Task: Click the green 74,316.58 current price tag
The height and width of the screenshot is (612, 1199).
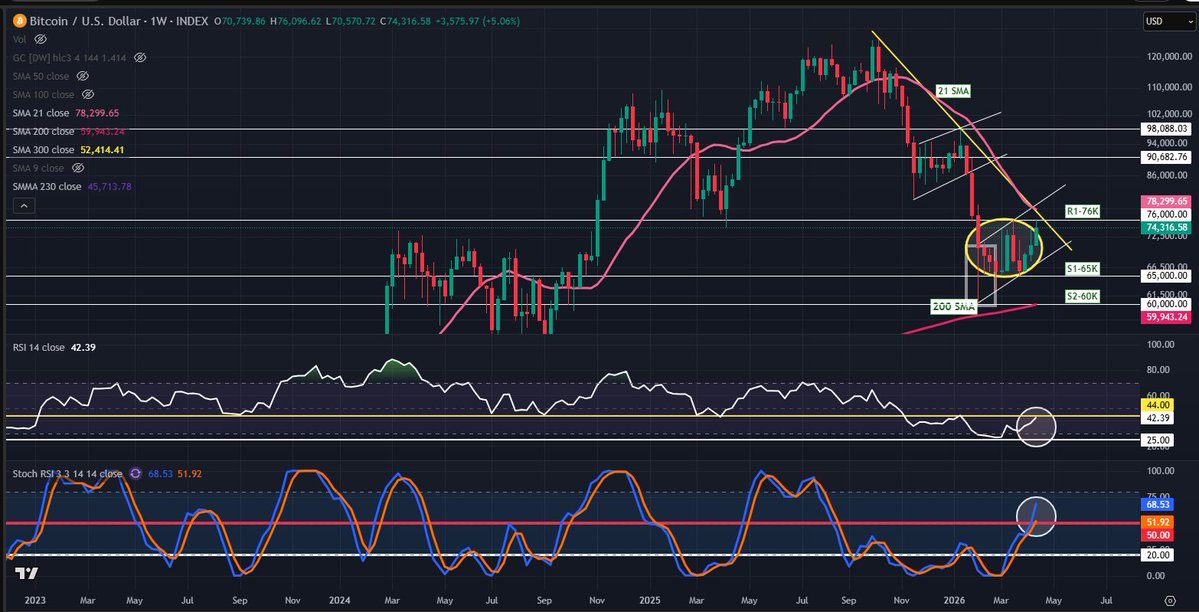Action: pyautogui.click(x=1167, y=228)
